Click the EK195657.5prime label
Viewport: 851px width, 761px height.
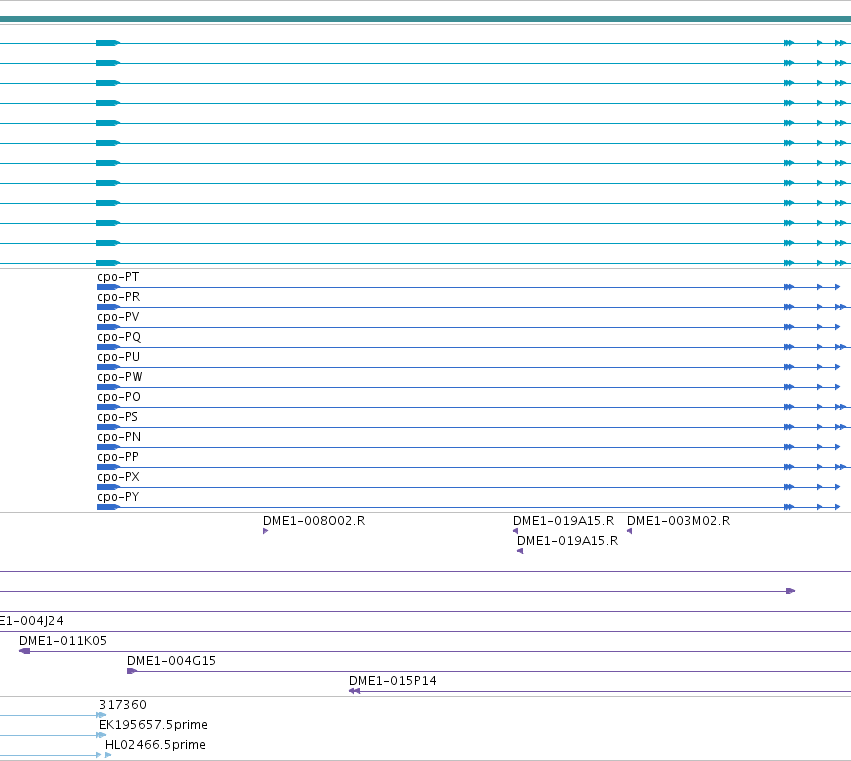click(x=153, y=725)
